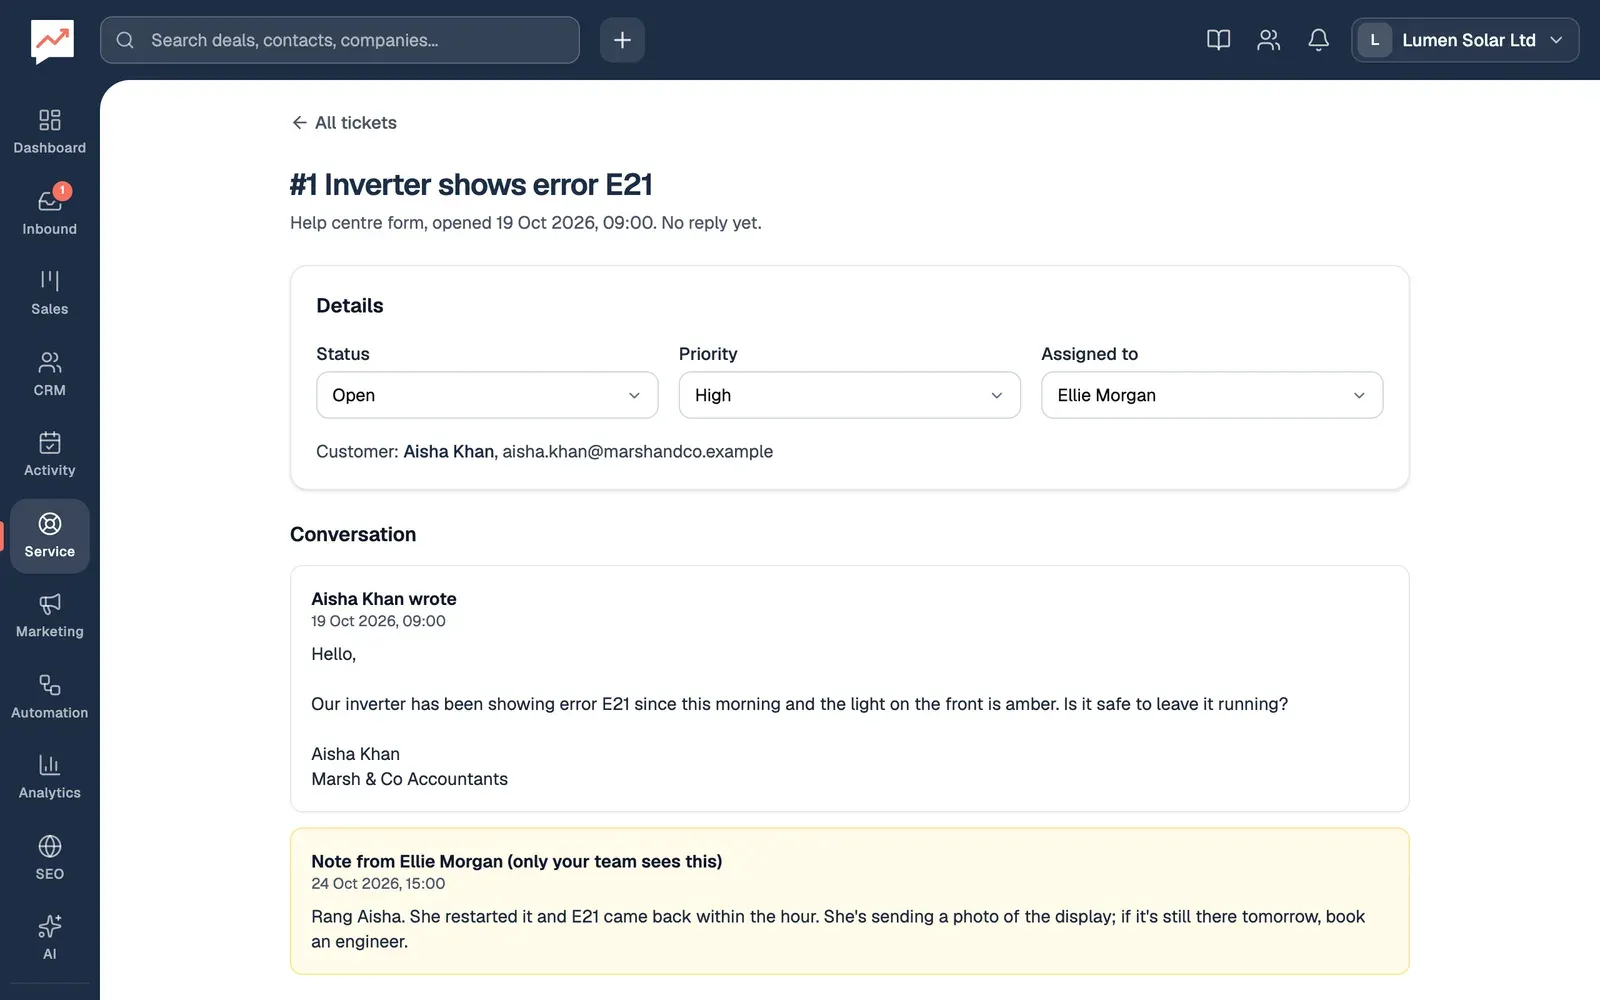
Task: Go to the Sales section
Action: pyautogui.click(x=50, y=293)
